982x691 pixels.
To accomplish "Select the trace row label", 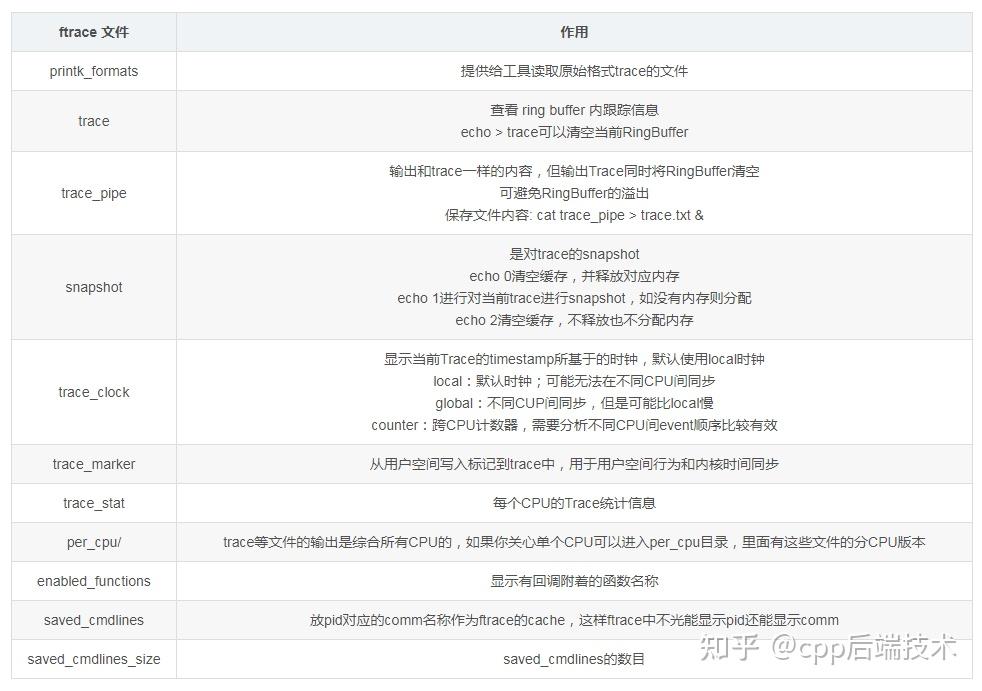I will (x=93, y=120).
